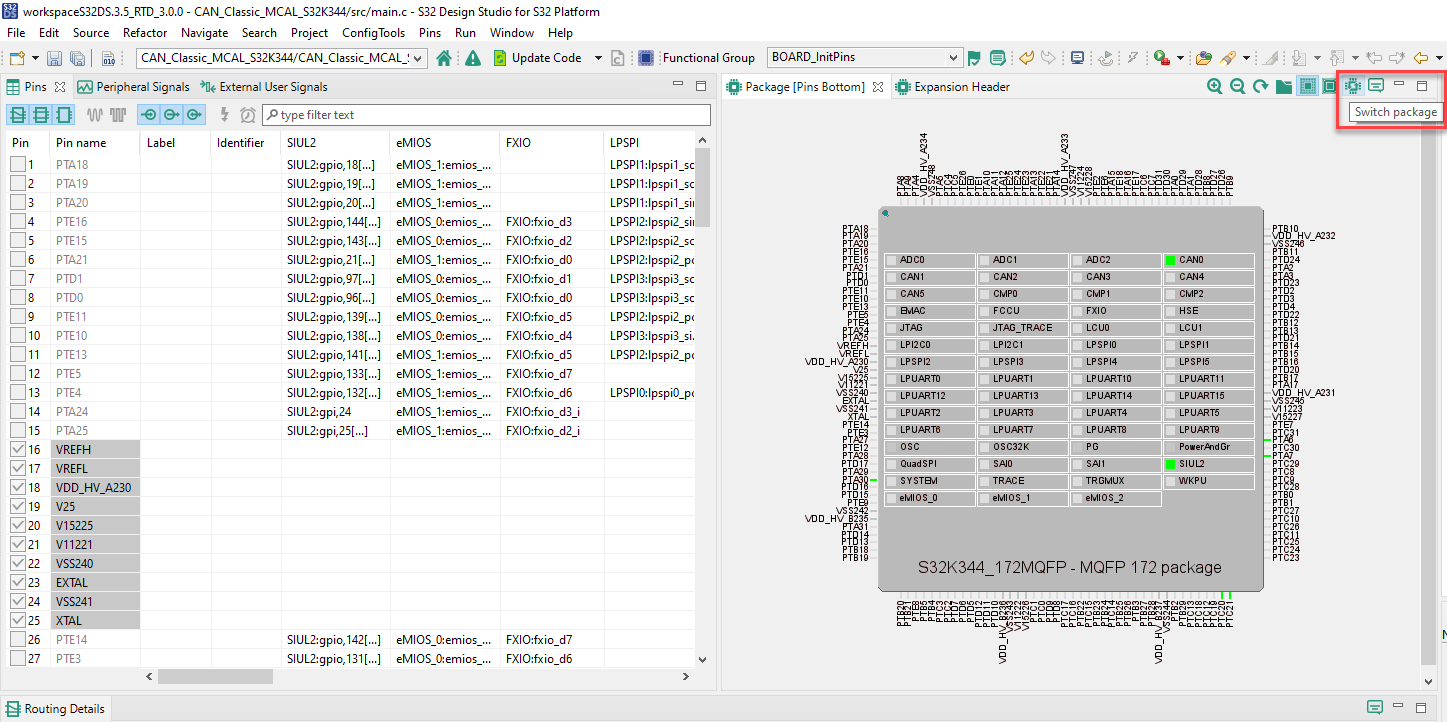The width and height of the screenshot is (1447, 722).
Task: Click the Zoom Out icon in package toolbar
Action: pos(1237,87)
